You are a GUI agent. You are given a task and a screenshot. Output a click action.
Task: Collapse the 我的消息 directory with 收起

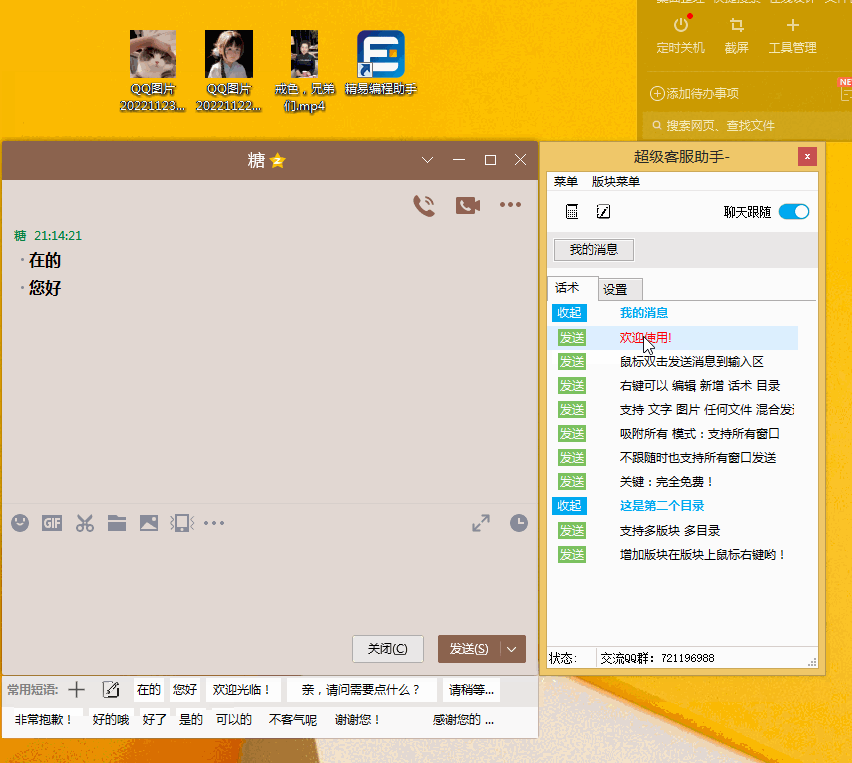570,313
